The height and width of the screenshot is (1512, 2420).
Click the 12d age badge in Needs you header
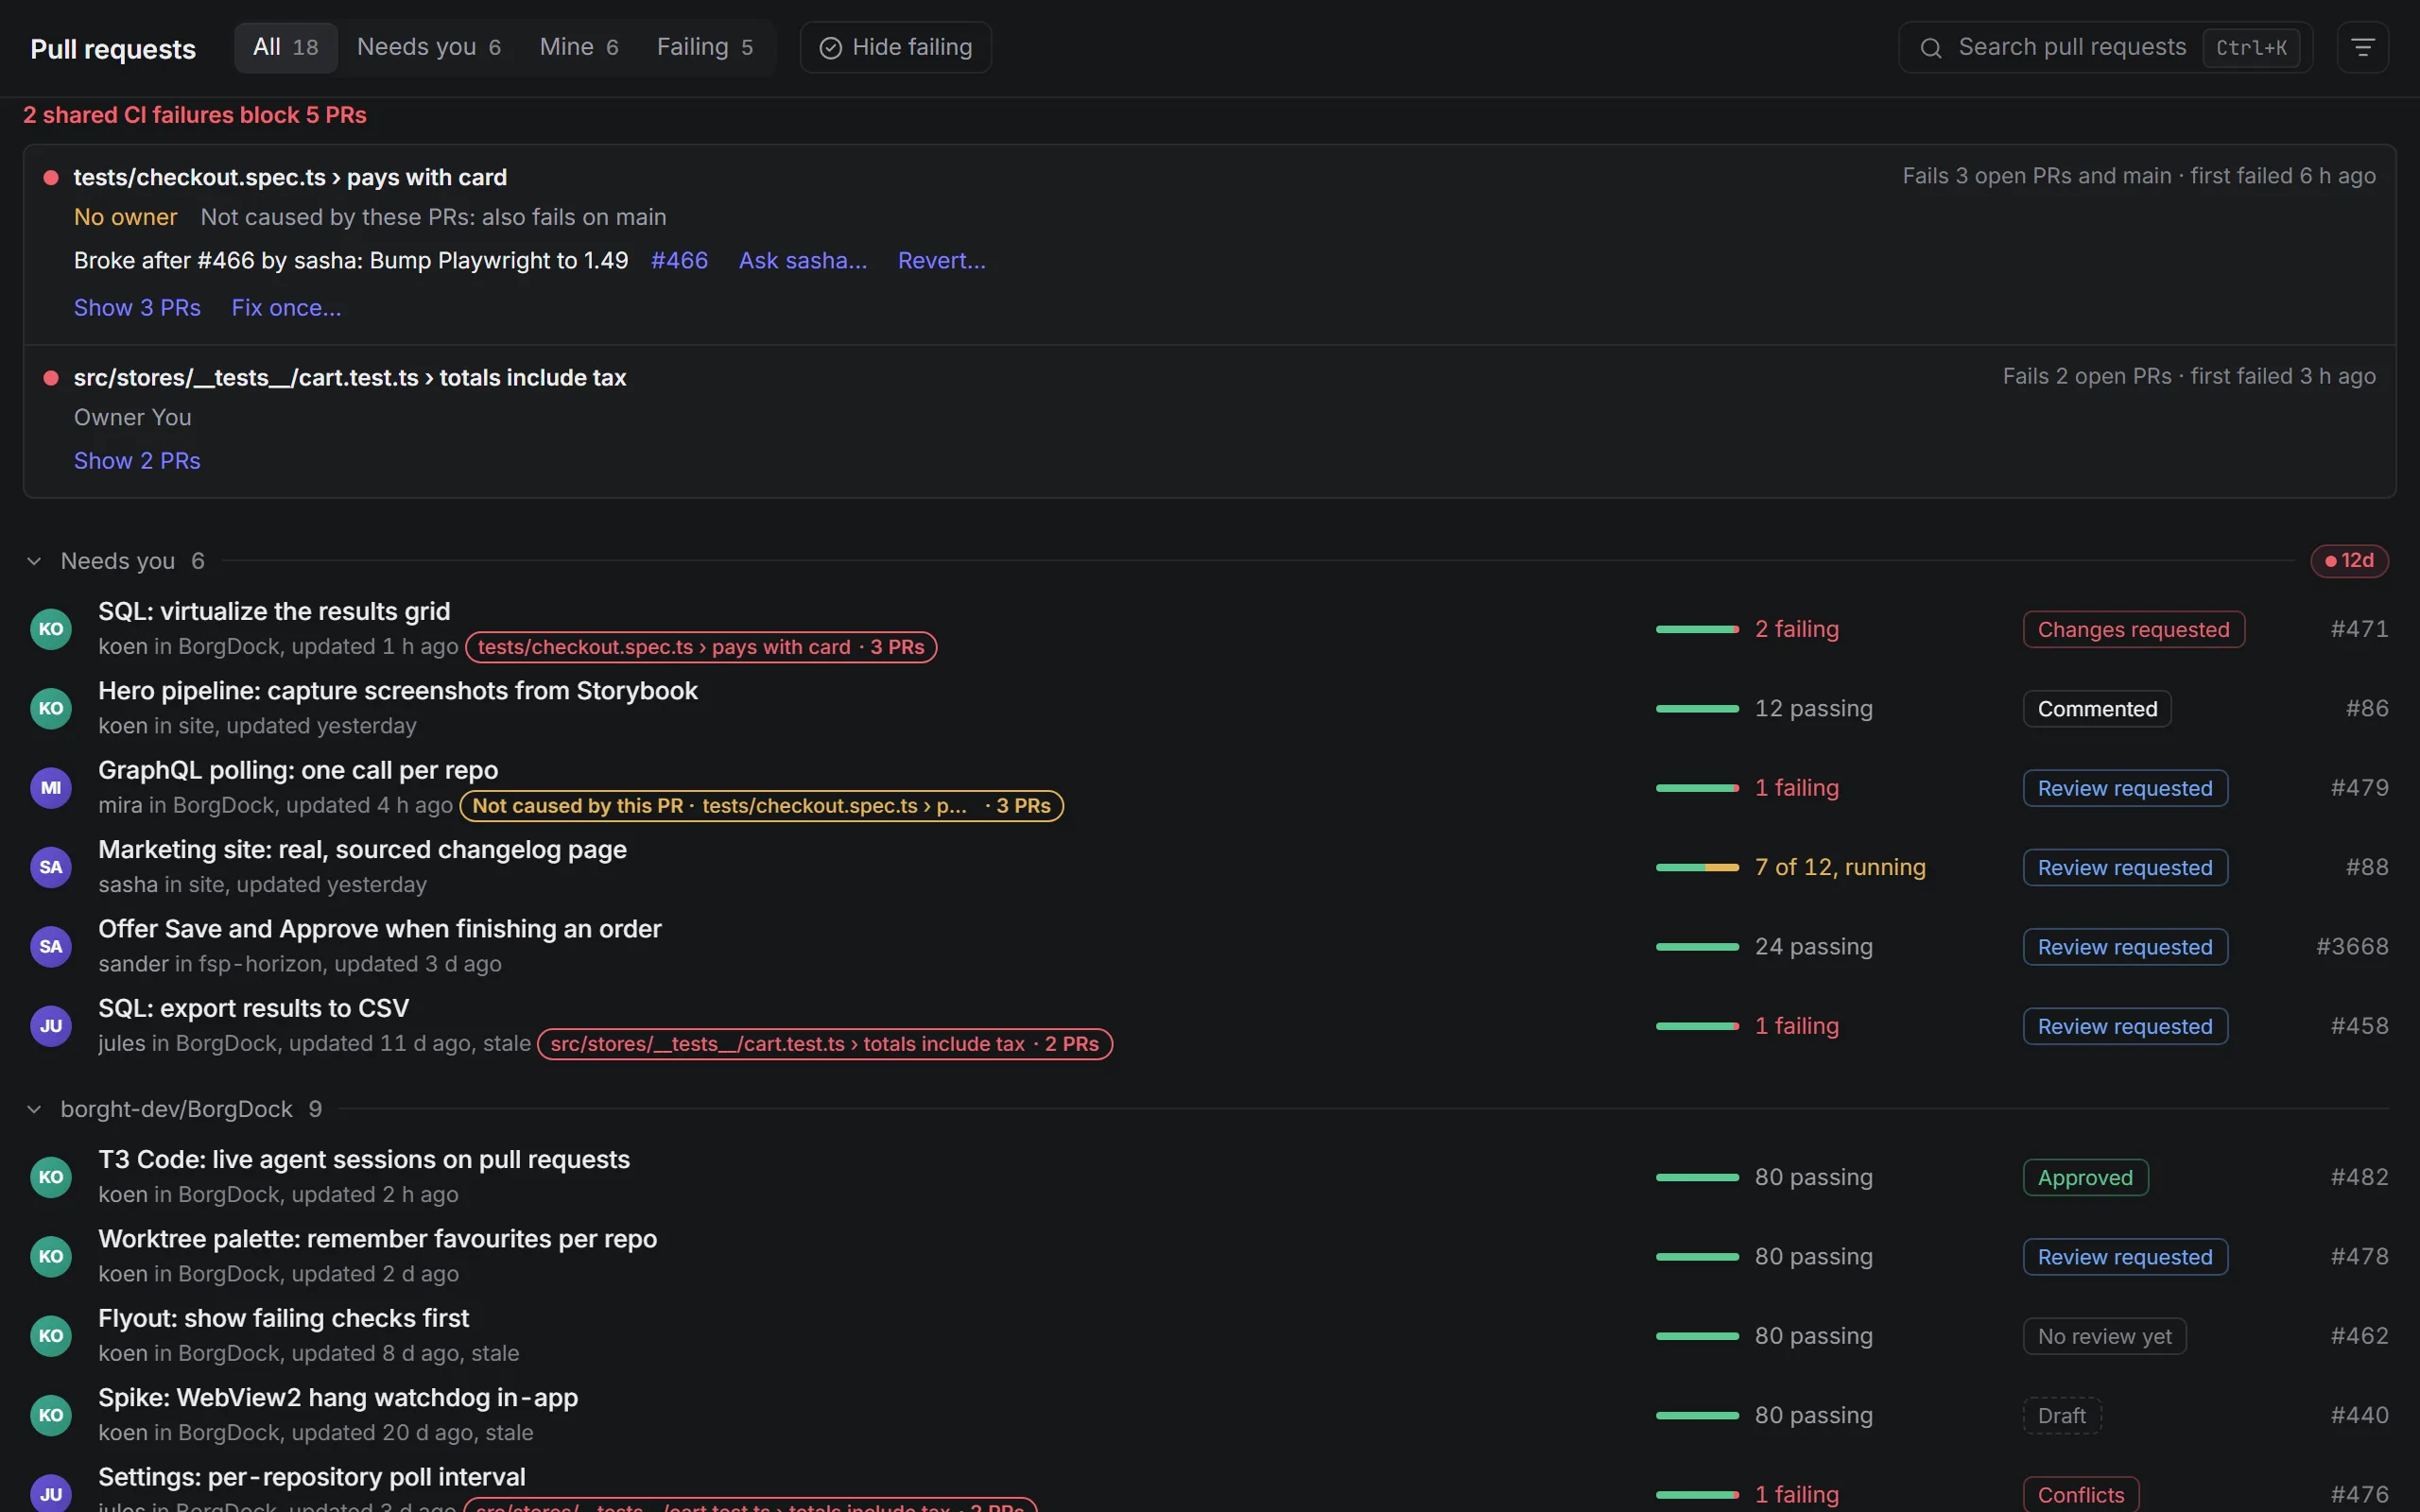[x=2349, y=561]
